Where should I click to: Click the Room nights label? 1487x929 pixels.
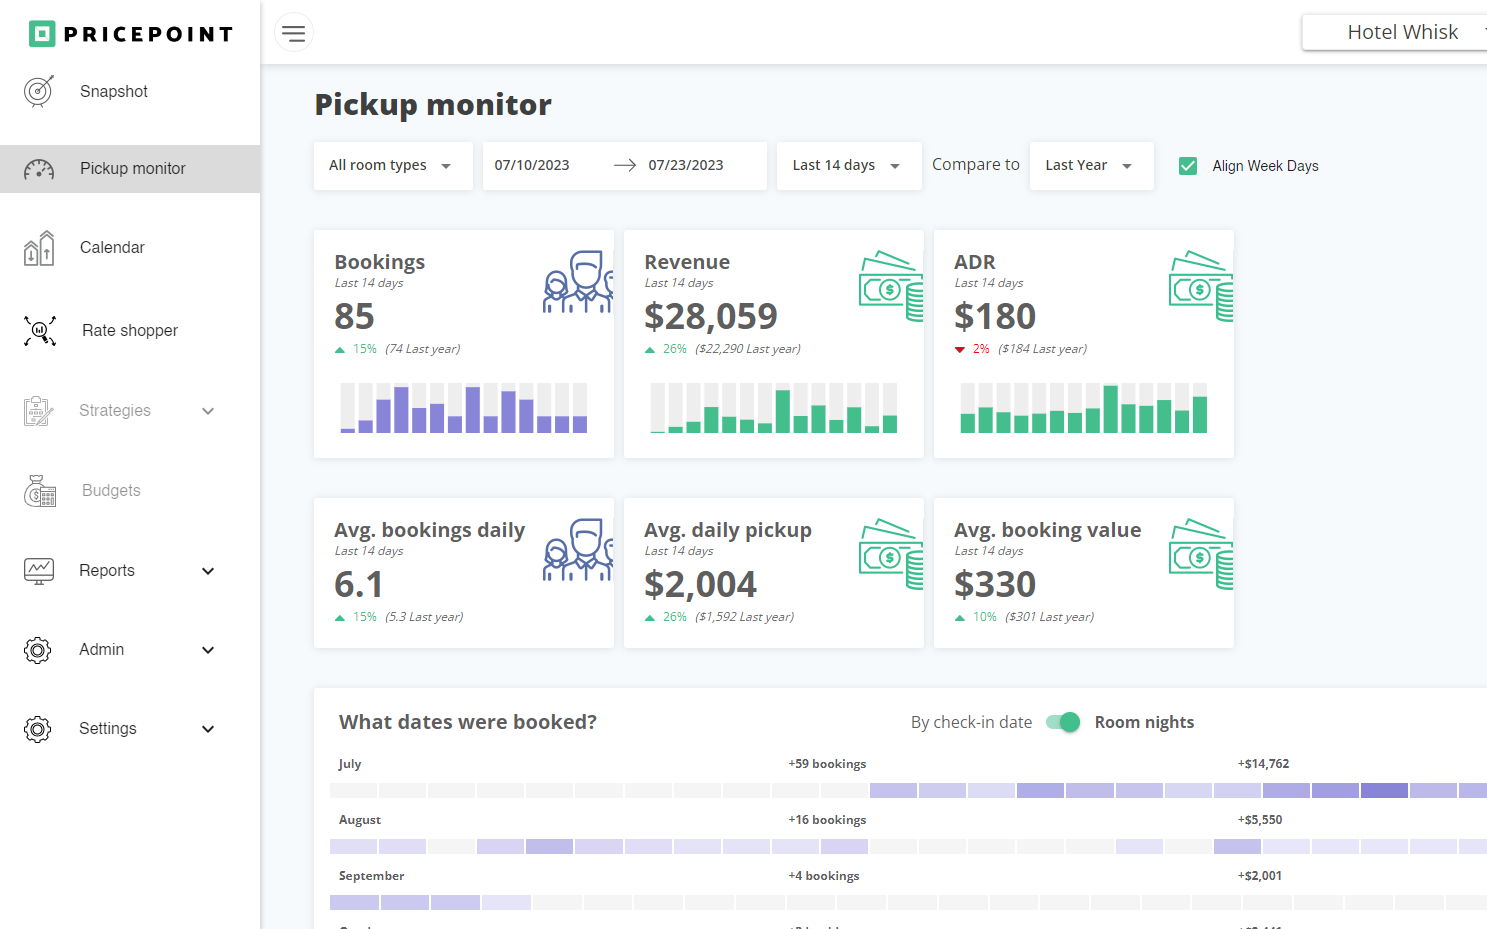[1144, 722]
